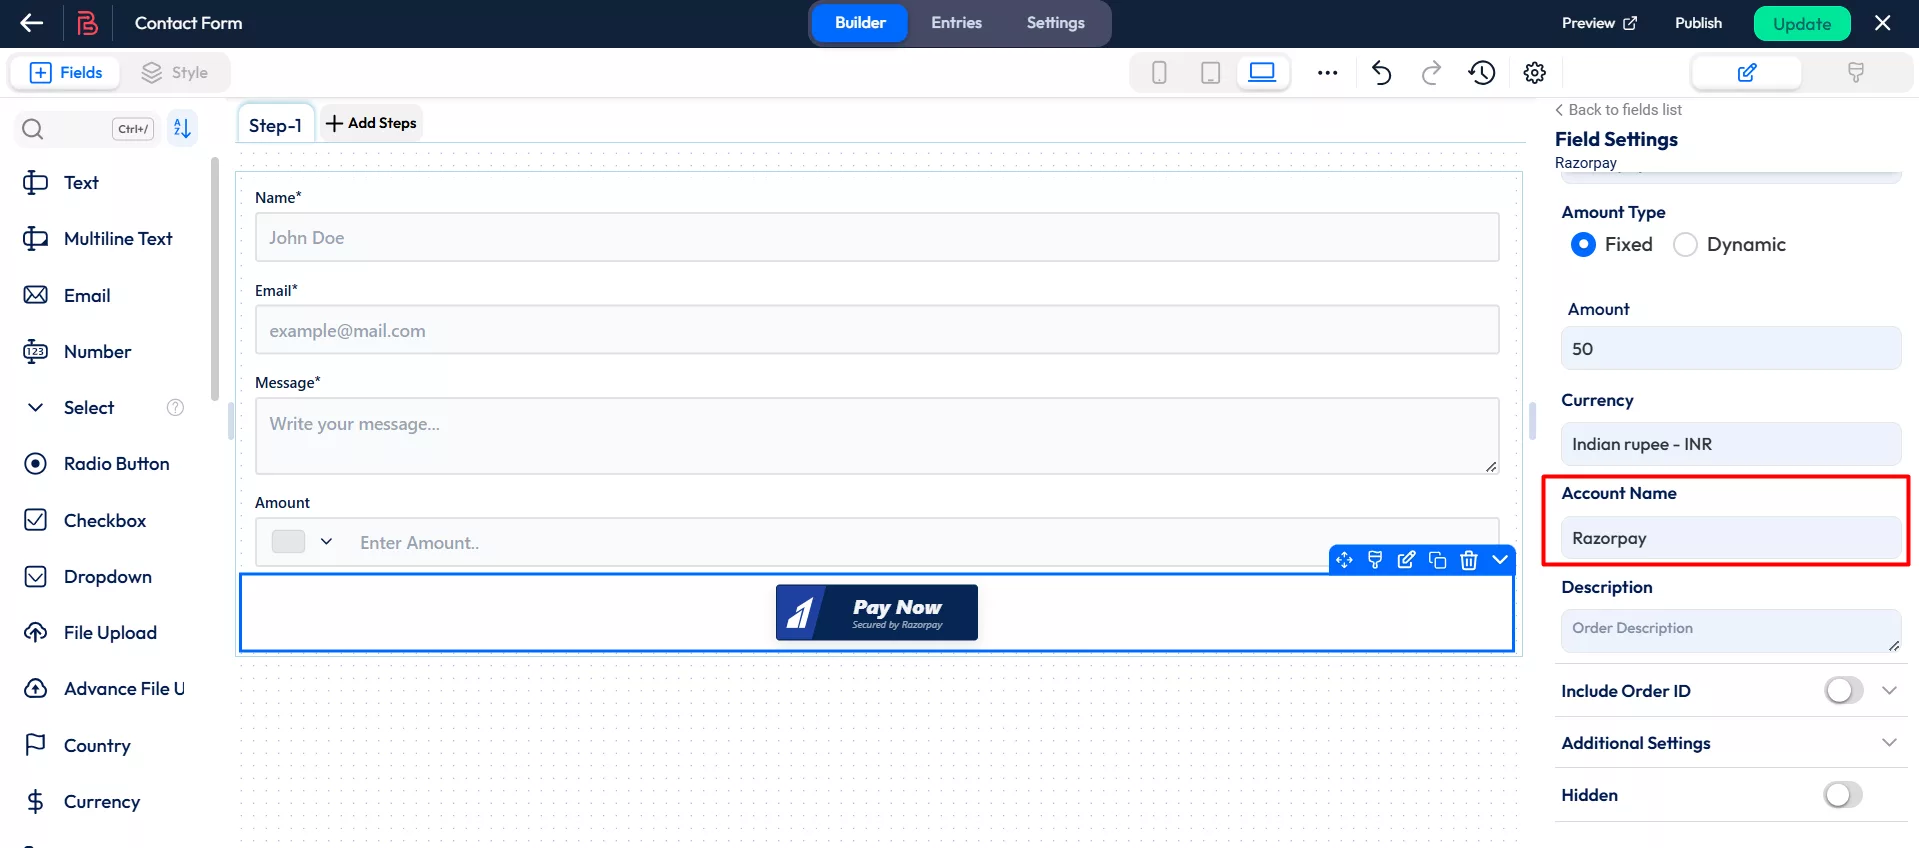Click the green Update button

1802,24
